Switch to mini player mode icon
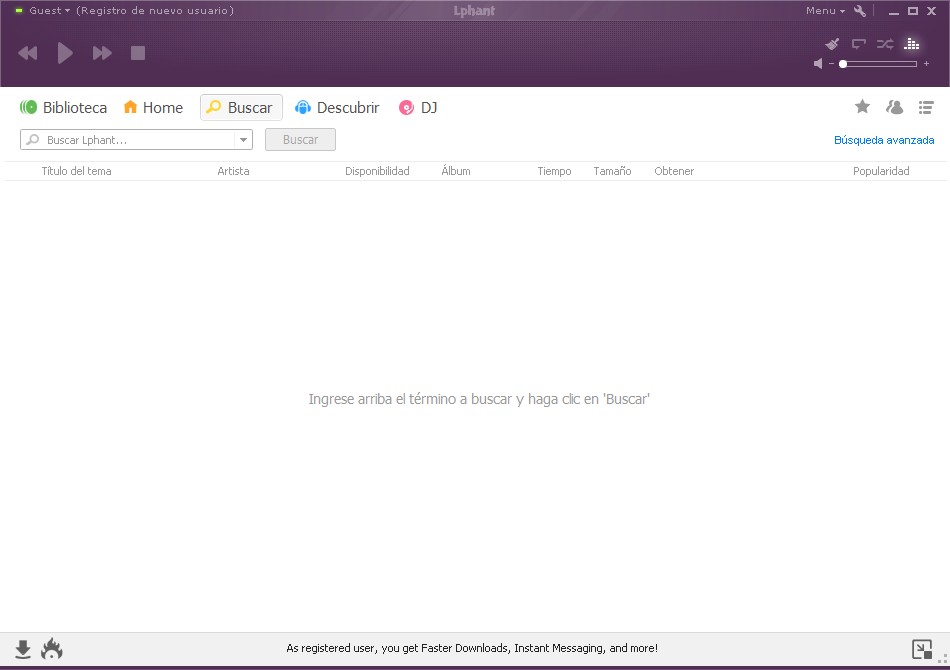The image size is (950, 670). (x=922, y=649)
